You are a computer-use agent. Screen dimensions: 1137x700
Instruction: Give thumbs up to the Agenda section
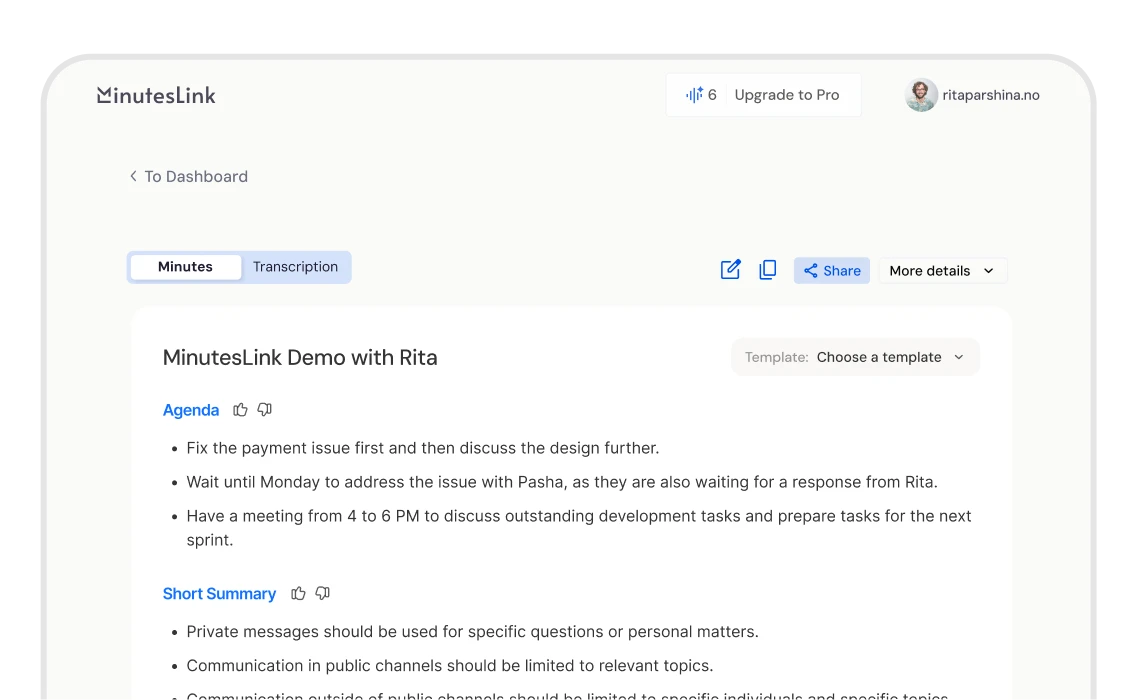(x=240, y=410)
